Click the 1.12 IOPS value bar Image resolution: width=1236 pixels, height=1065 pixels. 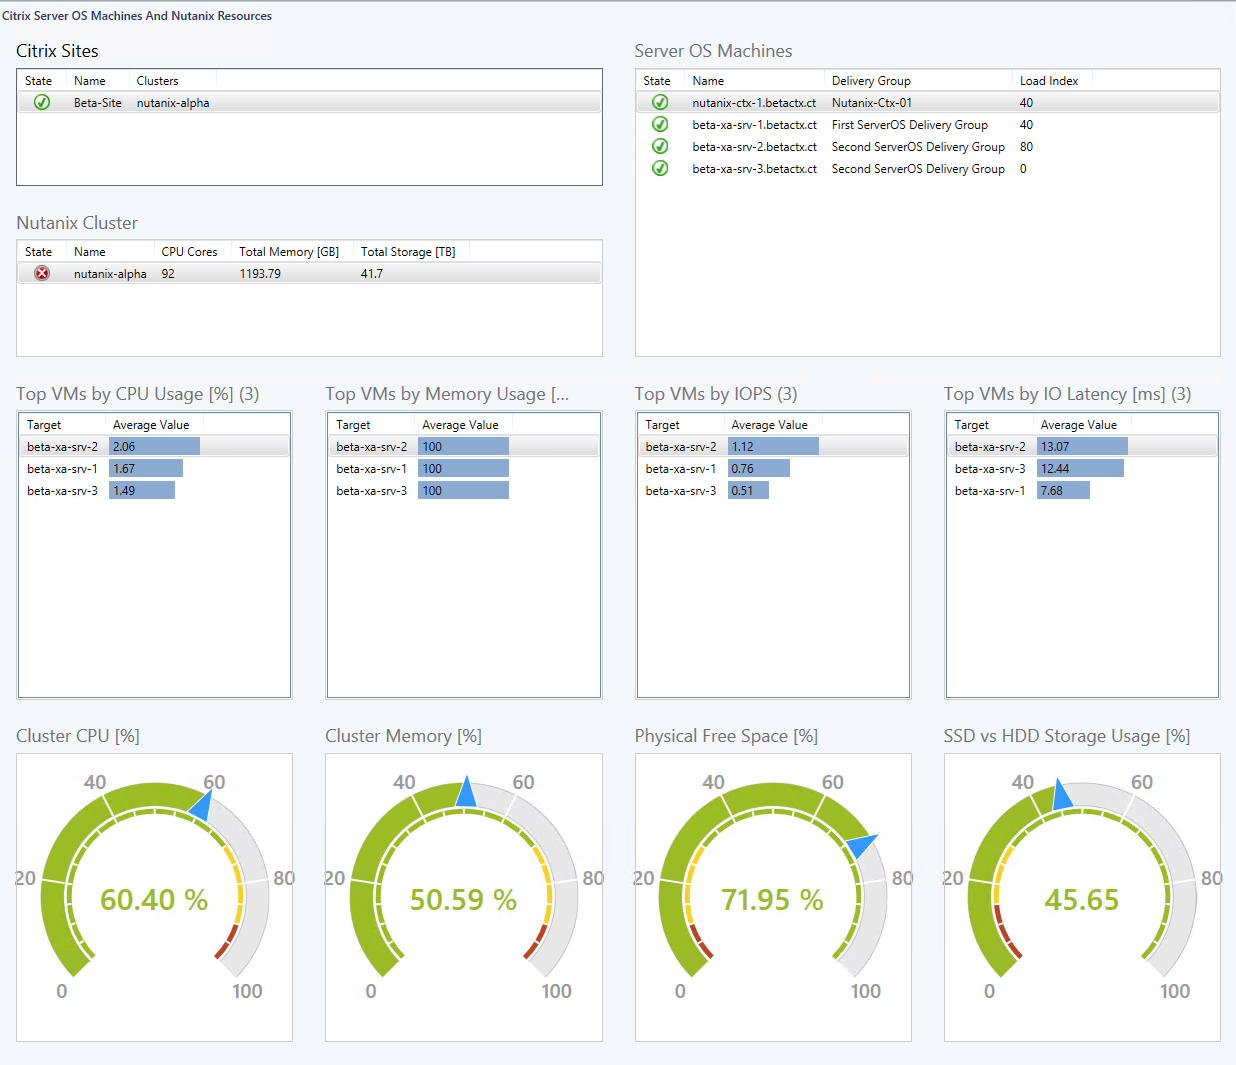pos(773,446)
